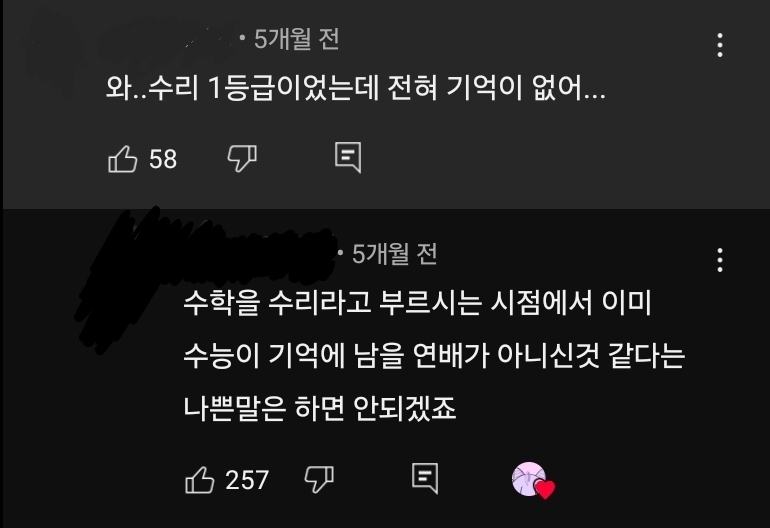Like the top comment about 수리 1등급
Viewport: 770px width, 528px height.
point(122,159)
